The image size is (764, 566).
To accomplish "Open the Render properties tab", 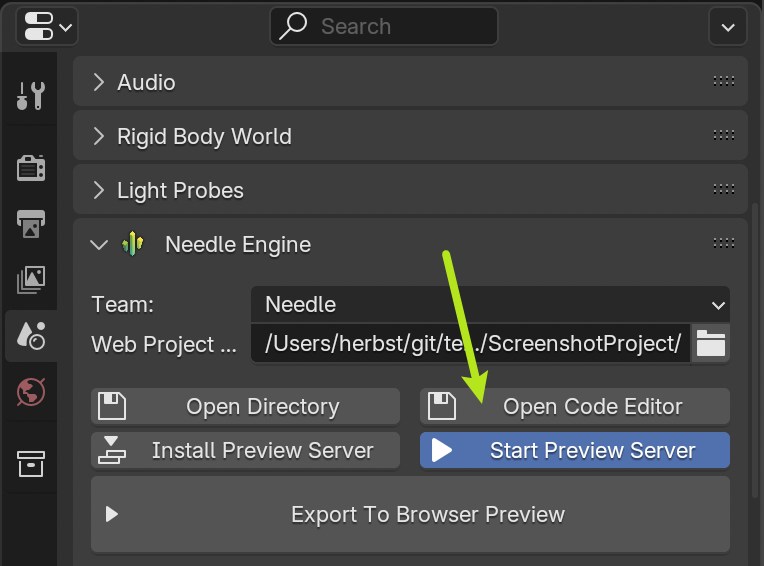I will (x=31, y=169).
